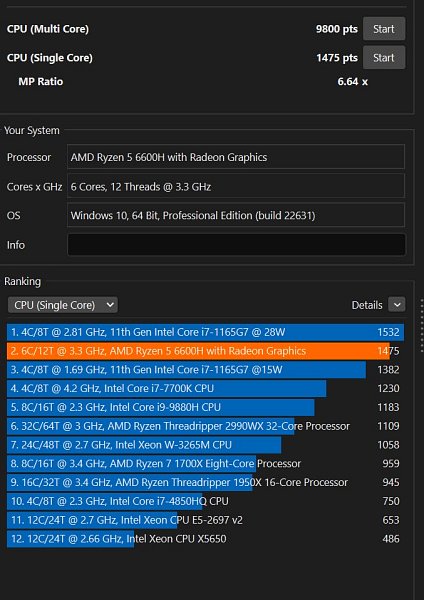The width and height of the screenshot is (424, 600).
Task: Click the Cores x GHz field
Action: pyautogui.click(x=236, y=186)
